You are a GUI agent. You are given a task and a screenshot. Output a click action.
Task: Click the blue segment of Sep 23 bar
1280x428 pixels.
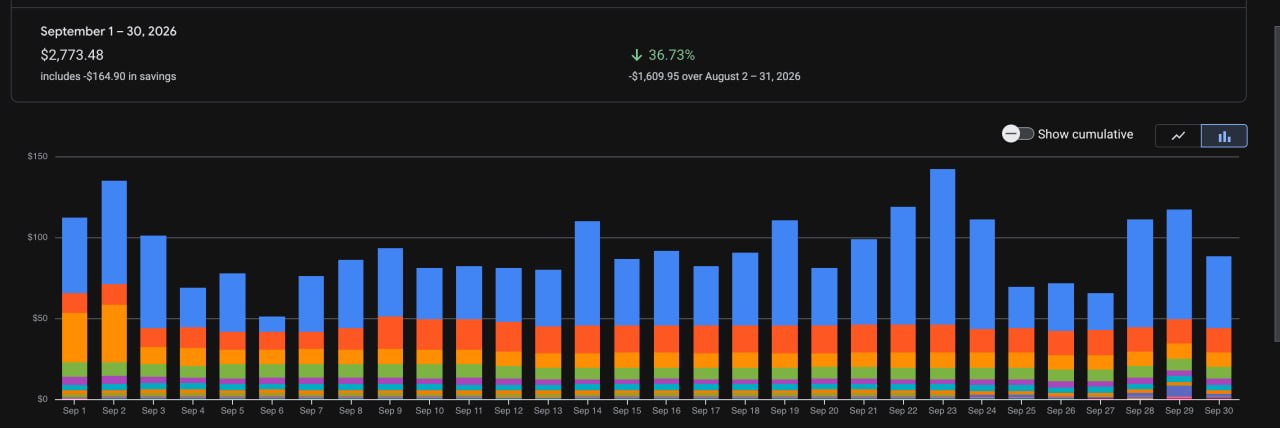coord(942,247)
